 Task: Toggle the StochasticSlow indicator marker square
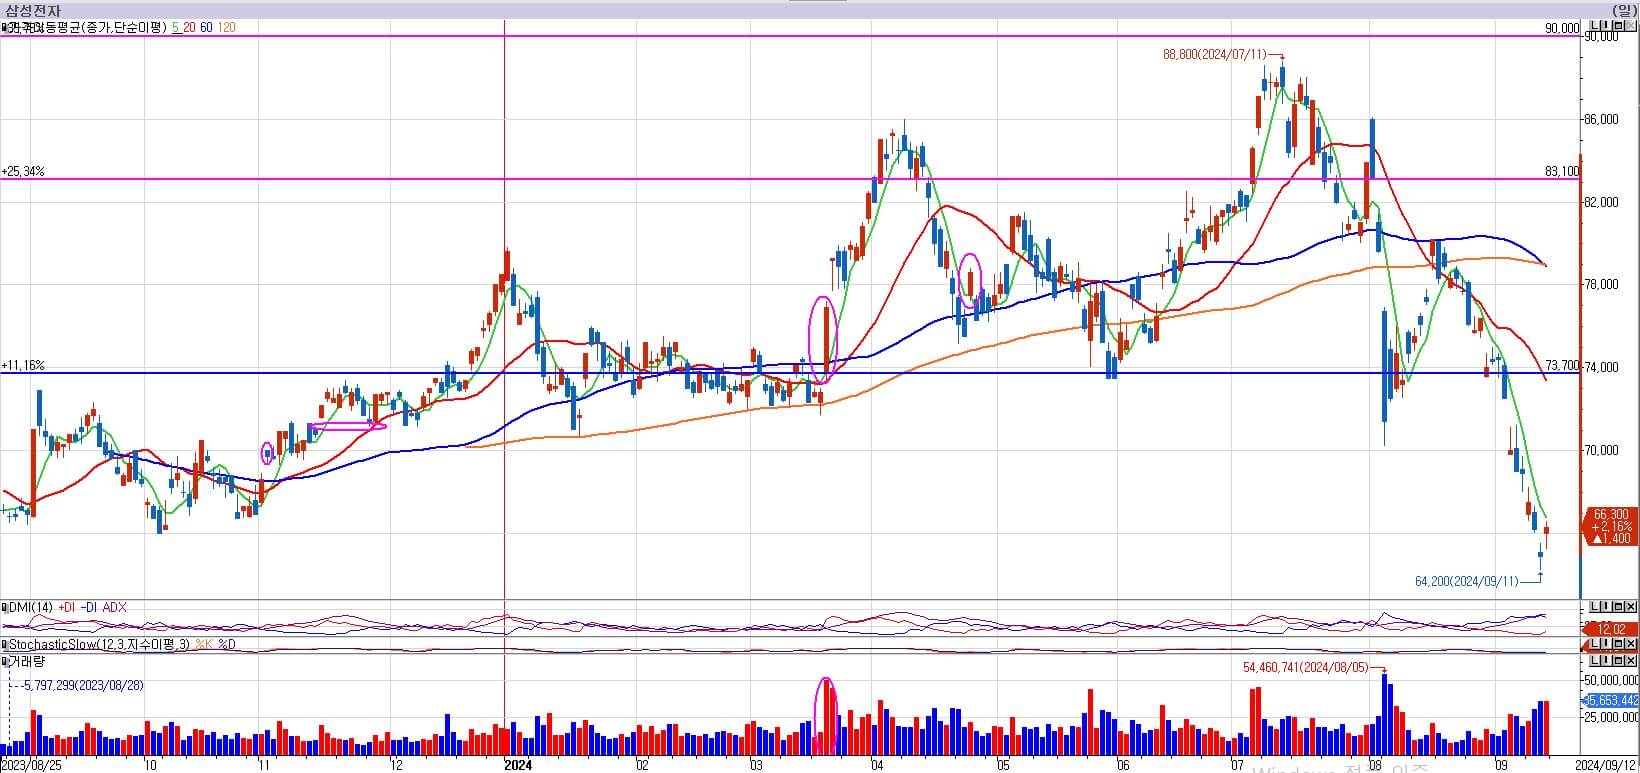point(4,644)
